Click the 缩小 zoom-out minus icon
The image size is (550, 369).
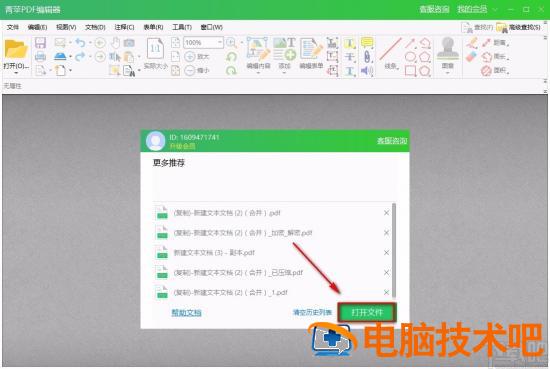tap(190, 71)
